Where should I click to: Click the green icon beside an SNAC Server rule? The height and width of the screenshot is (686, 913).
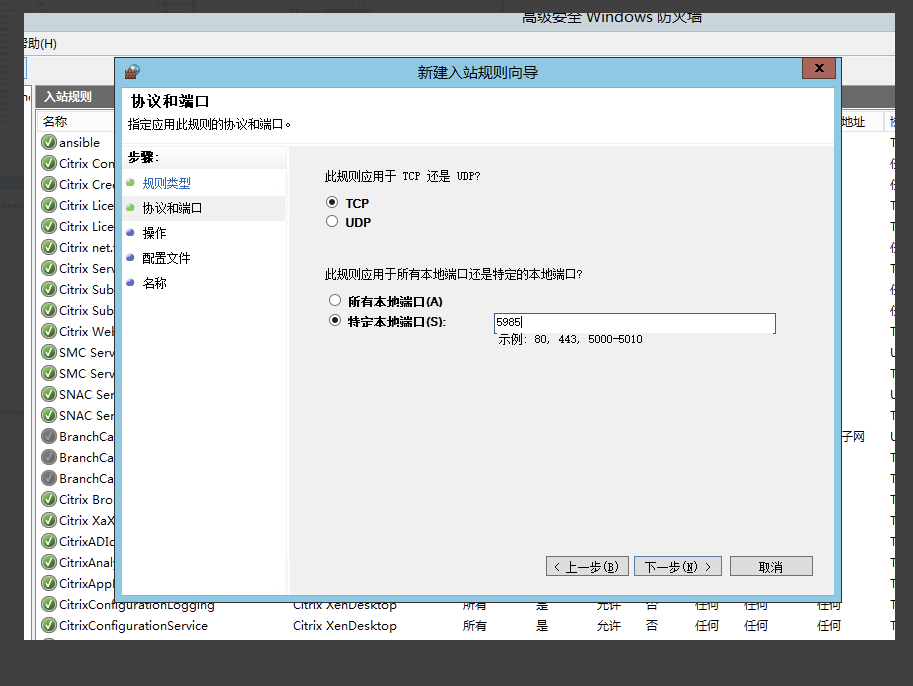coord(49,394)
